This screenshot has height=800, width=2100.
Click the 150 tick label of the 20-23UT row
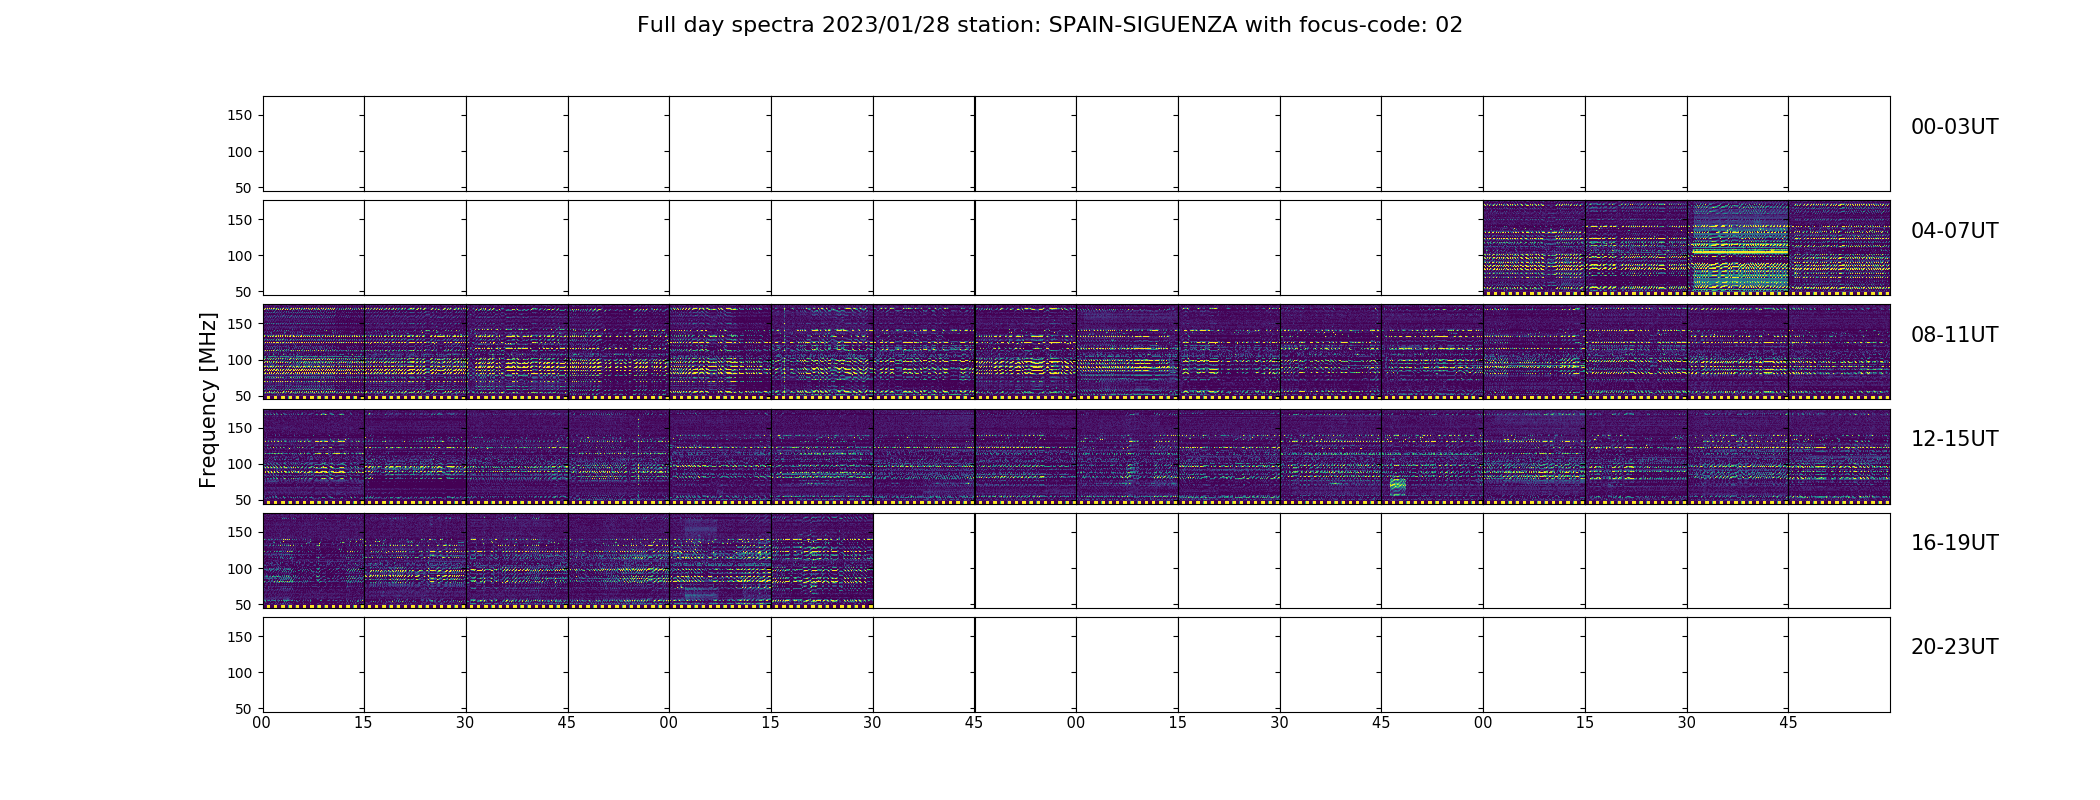click(x=240, y=636)
